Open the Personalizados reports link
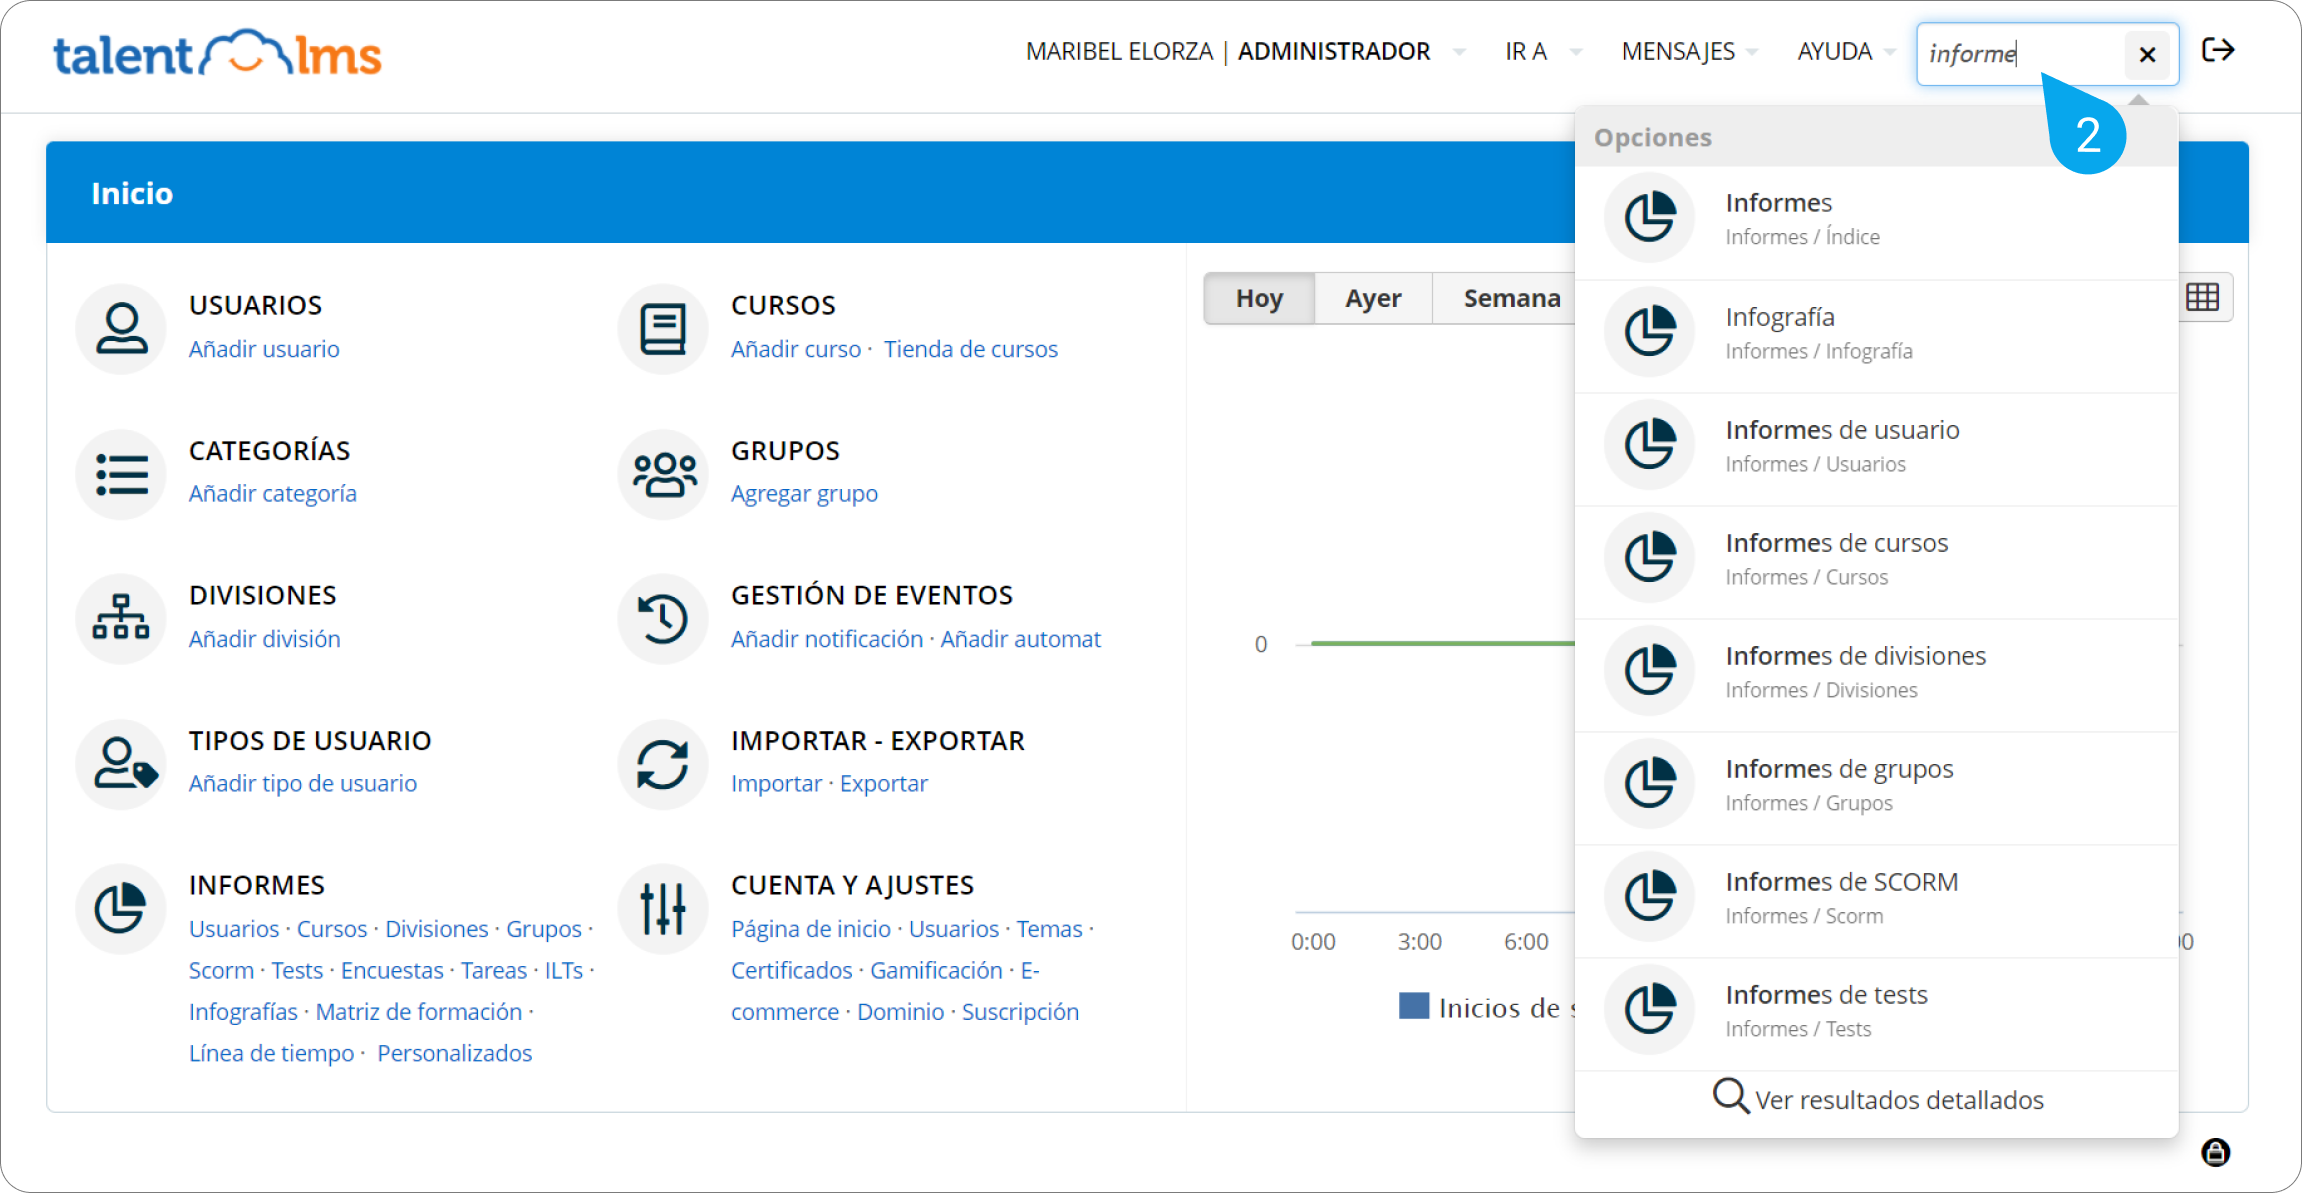The image size is (2302, 1193). tap(454, 1053)
